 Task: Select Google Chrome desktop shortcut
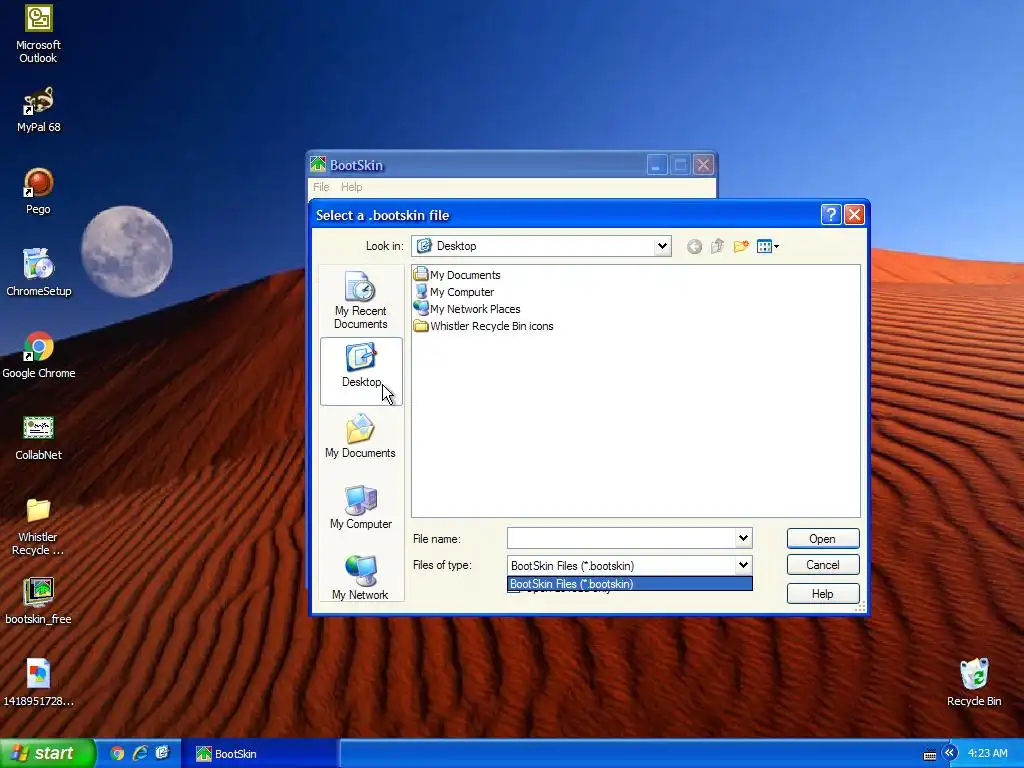38,355
